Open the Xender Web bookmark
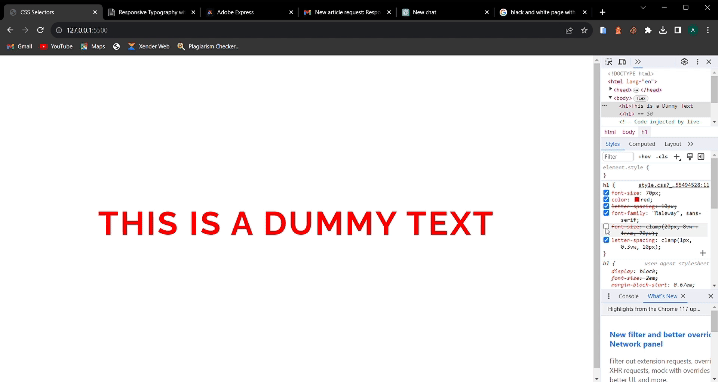Viewport: 718px width, 382px height. coord(149,46)
